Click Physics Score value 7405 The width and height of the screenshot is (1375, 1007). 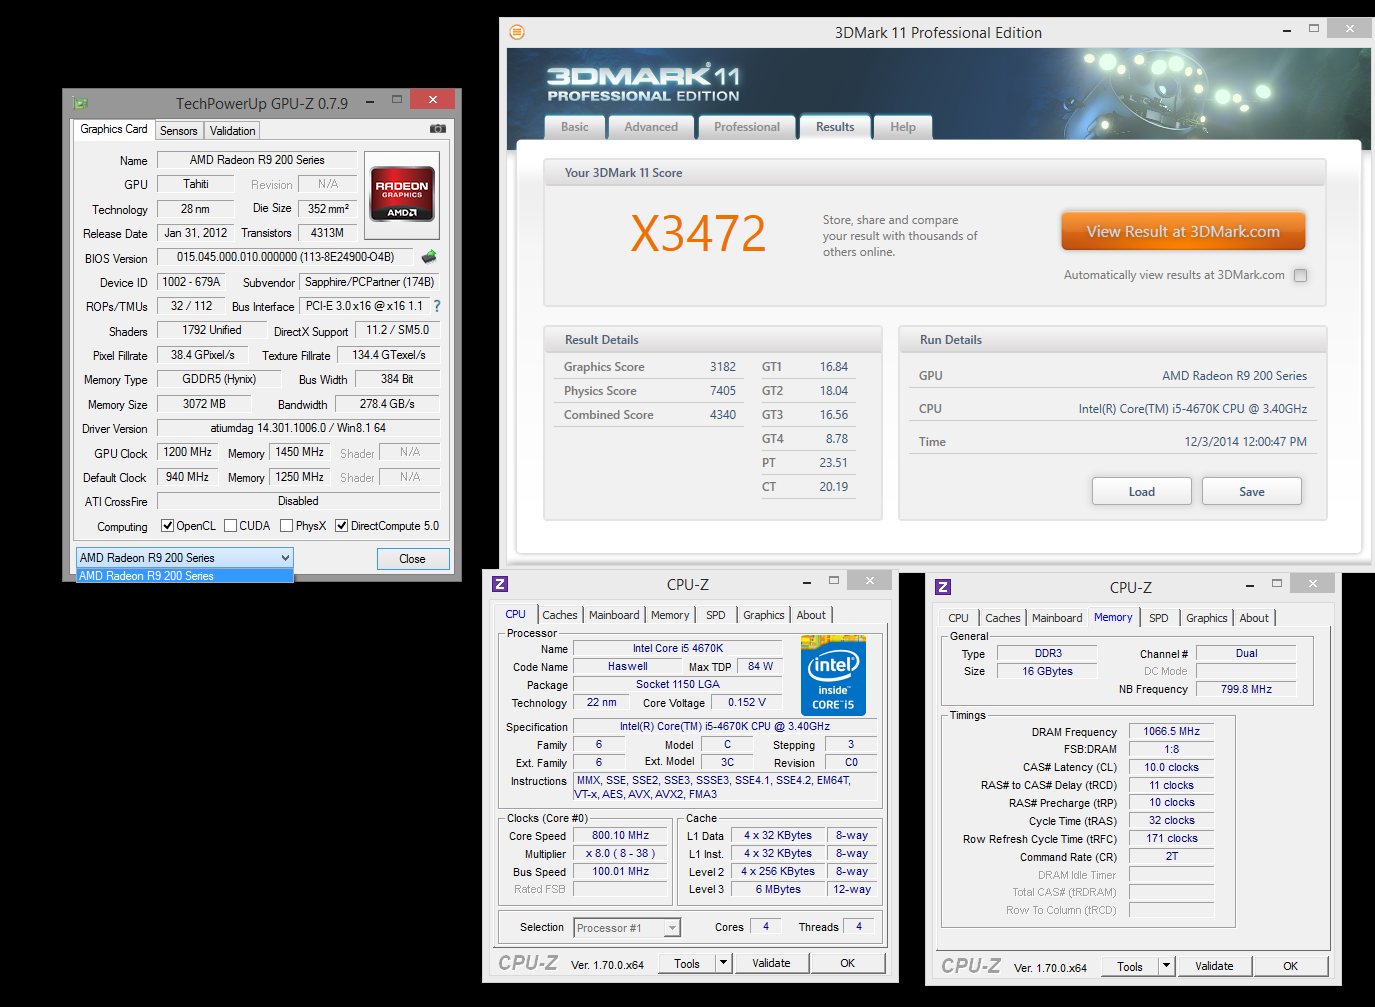723,391
